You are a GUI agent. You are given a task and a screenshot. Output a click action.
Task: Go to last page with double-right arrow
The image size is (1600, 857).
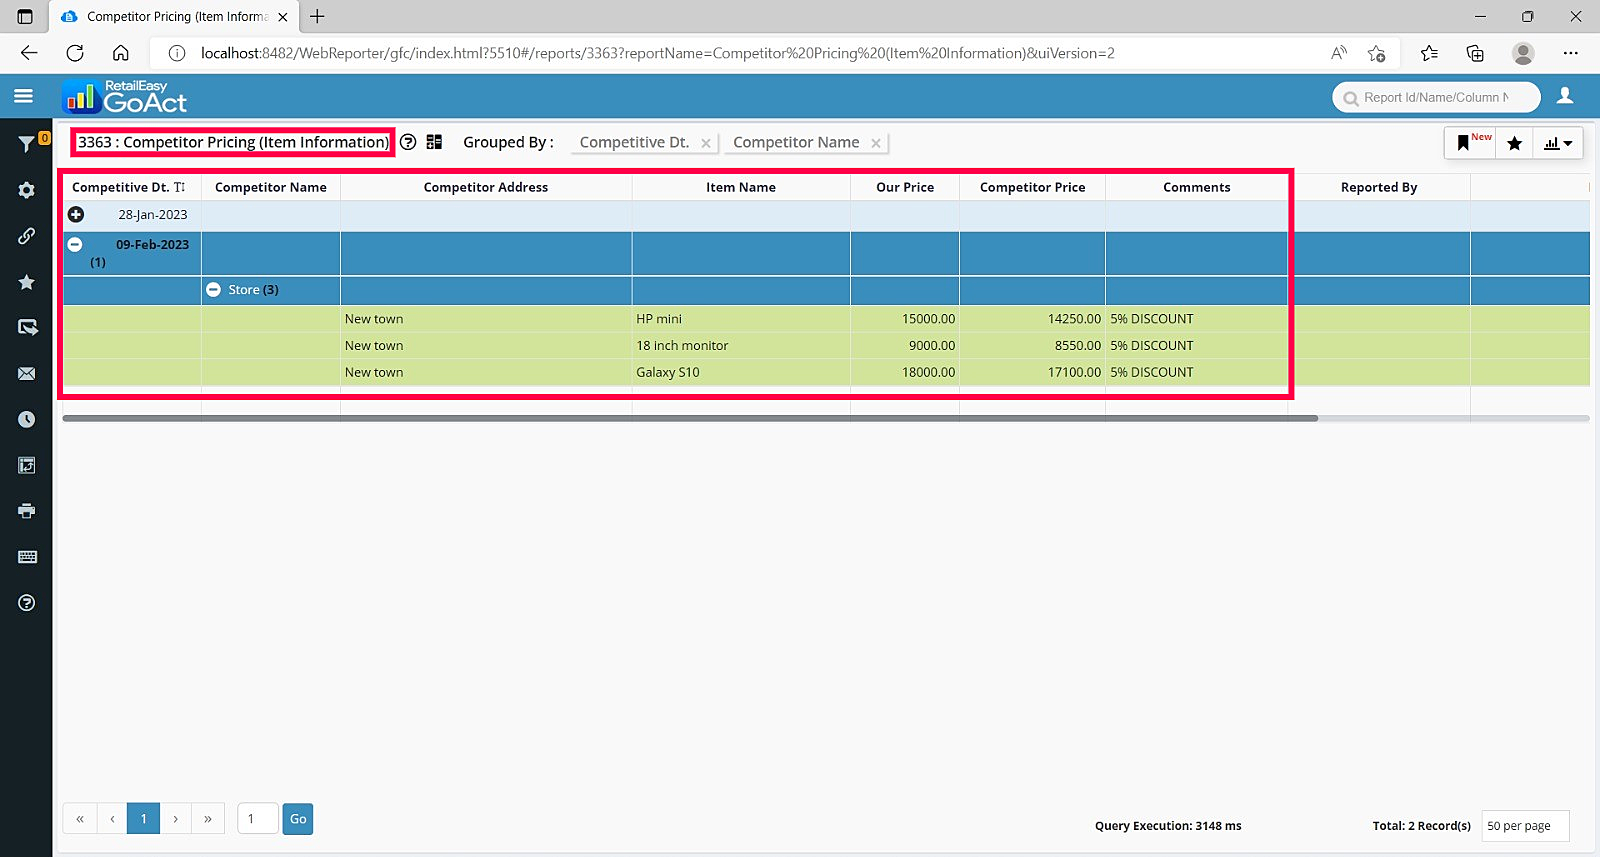(x=208, y=819)
